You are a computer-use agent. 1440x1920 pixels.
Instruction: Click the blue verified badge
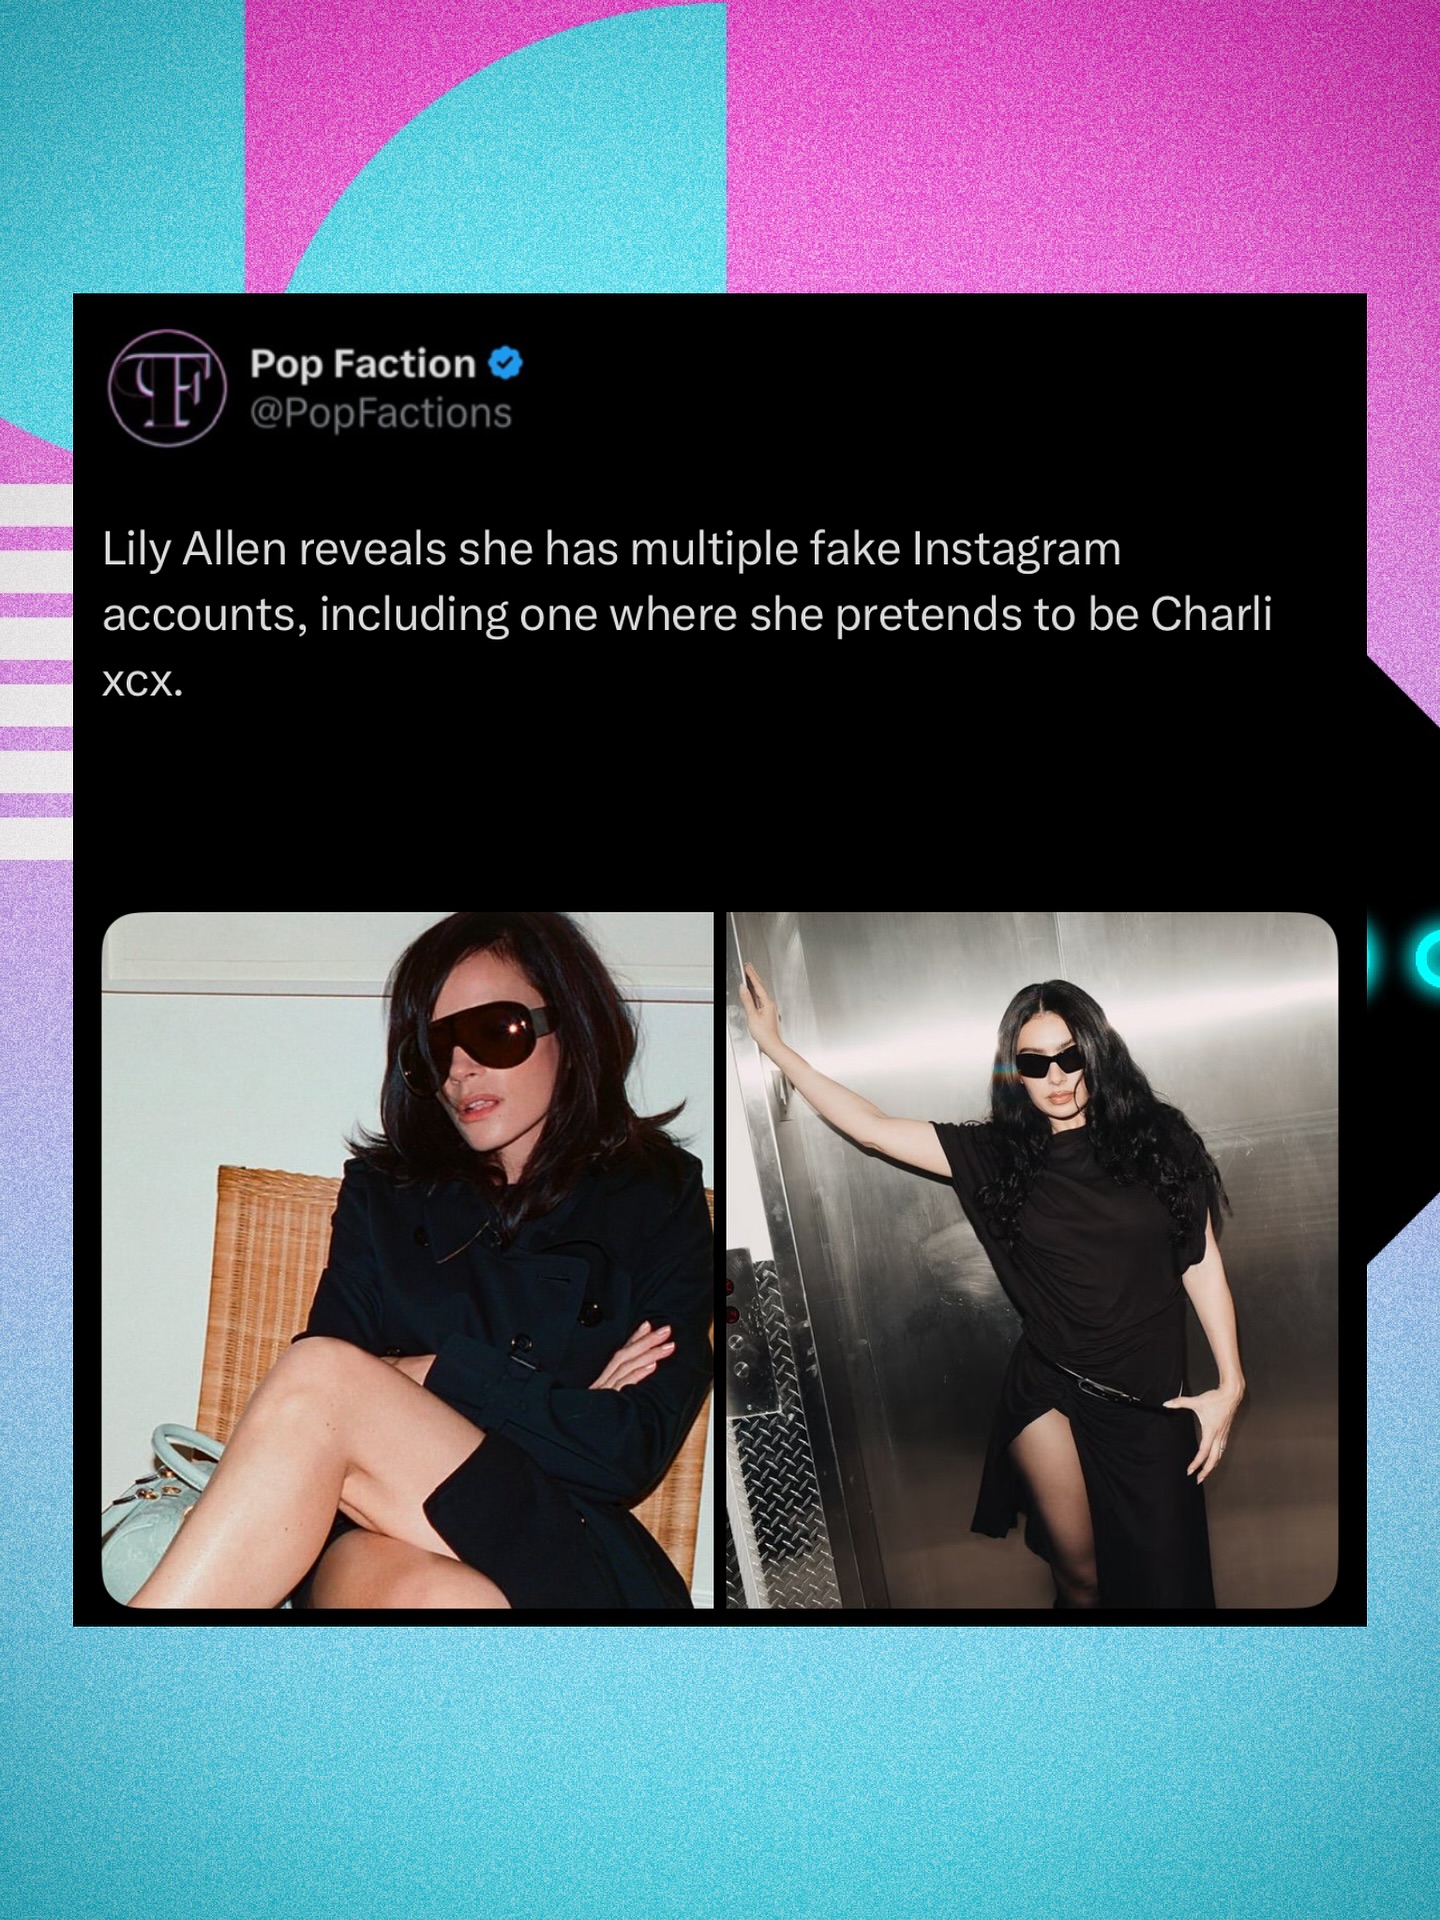pos(506,363)
